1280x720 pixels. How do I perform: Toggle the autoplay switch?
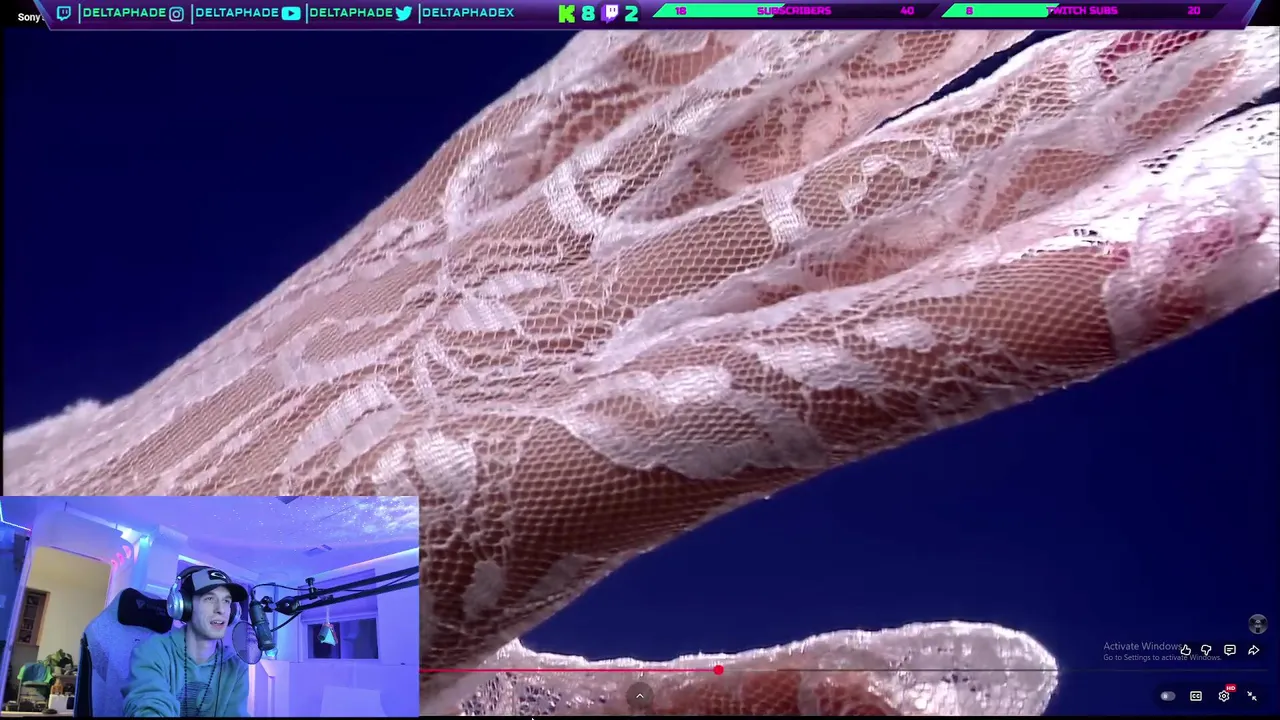point(1167,696)
